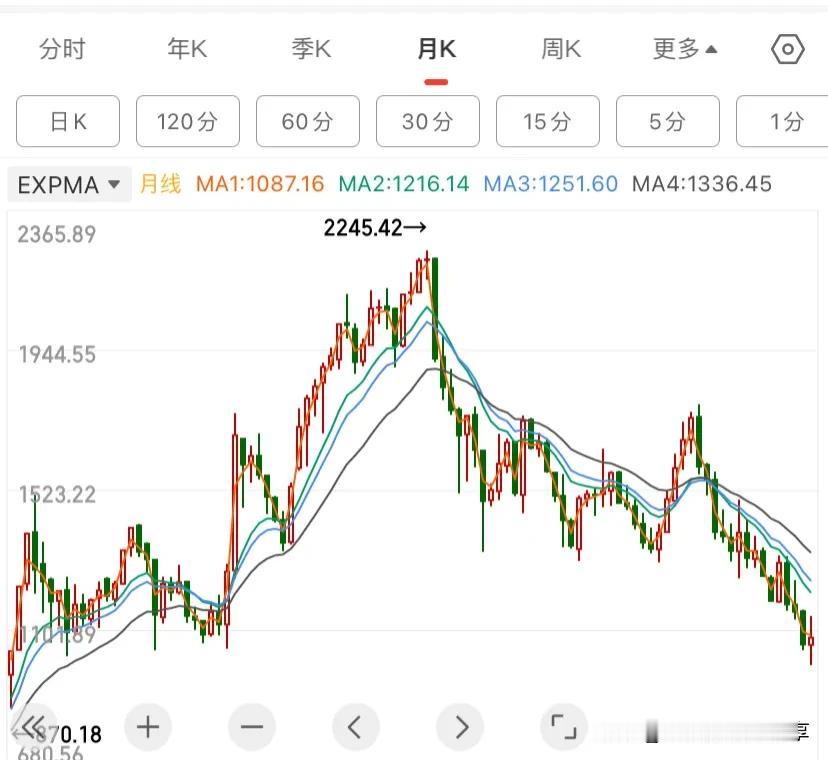Zoom out chart with minus button
Screen dimensions: 828x760
point(252,727)
